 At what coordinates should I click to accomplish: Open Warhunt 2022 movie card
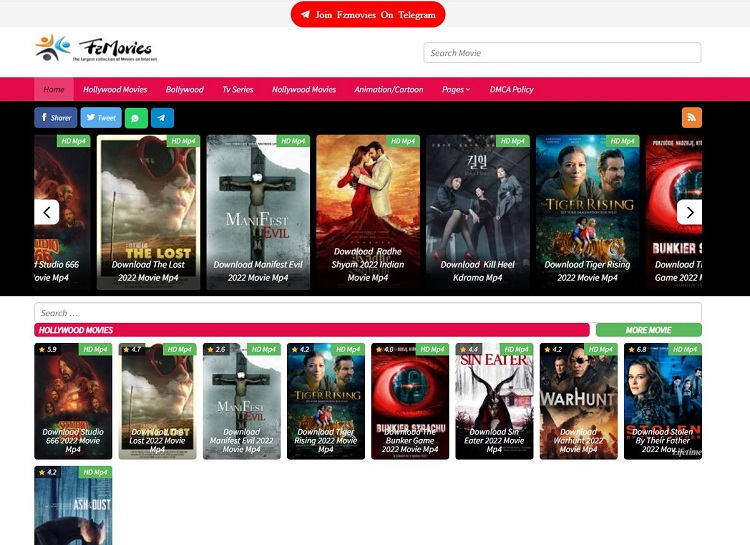tap(578, 401)
